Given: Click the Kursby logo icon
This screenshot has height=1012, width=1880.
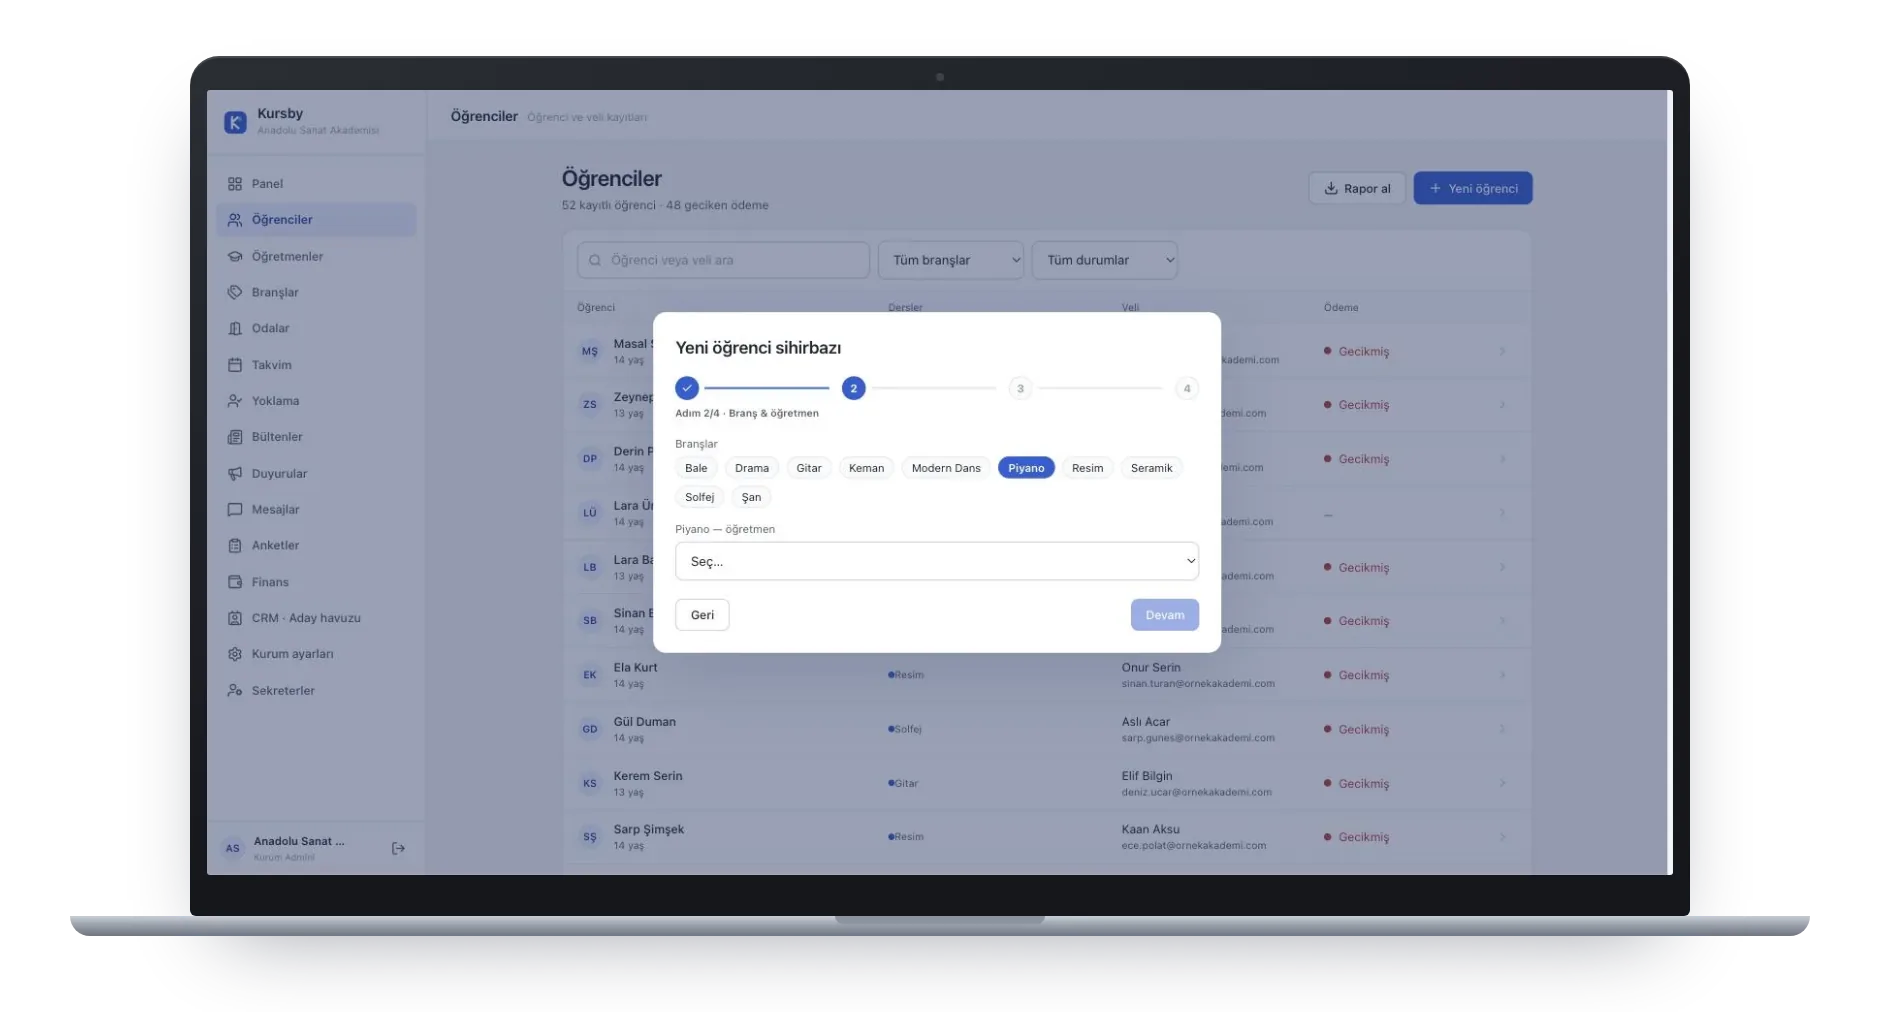Looking at the screenshot, I should (x=235, y=122).
